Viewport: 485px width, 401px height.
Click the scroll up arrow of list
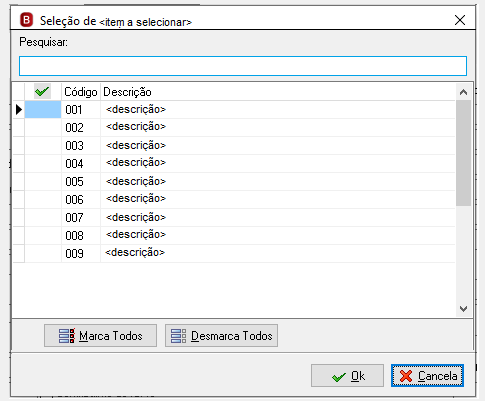coord(463,92)
